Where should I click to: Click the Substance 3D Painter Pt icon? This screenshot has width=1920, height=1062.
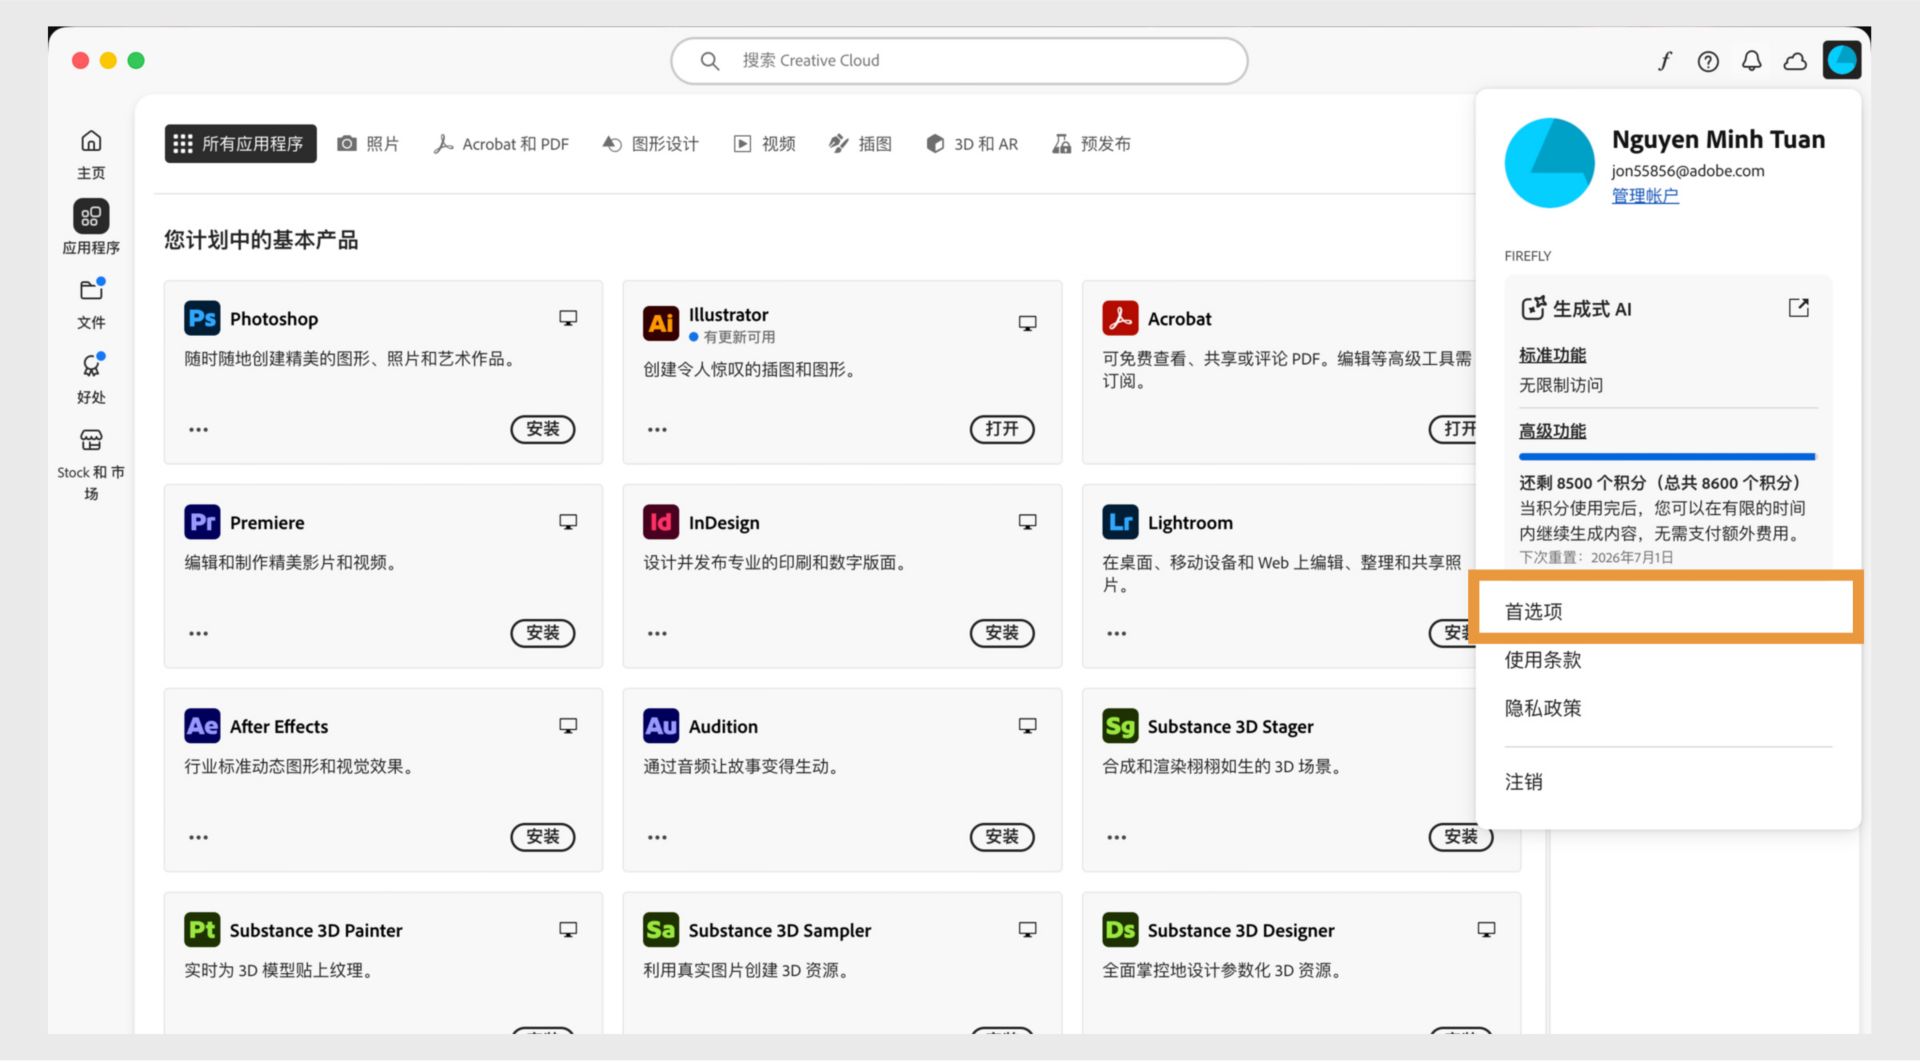point(202,930)
